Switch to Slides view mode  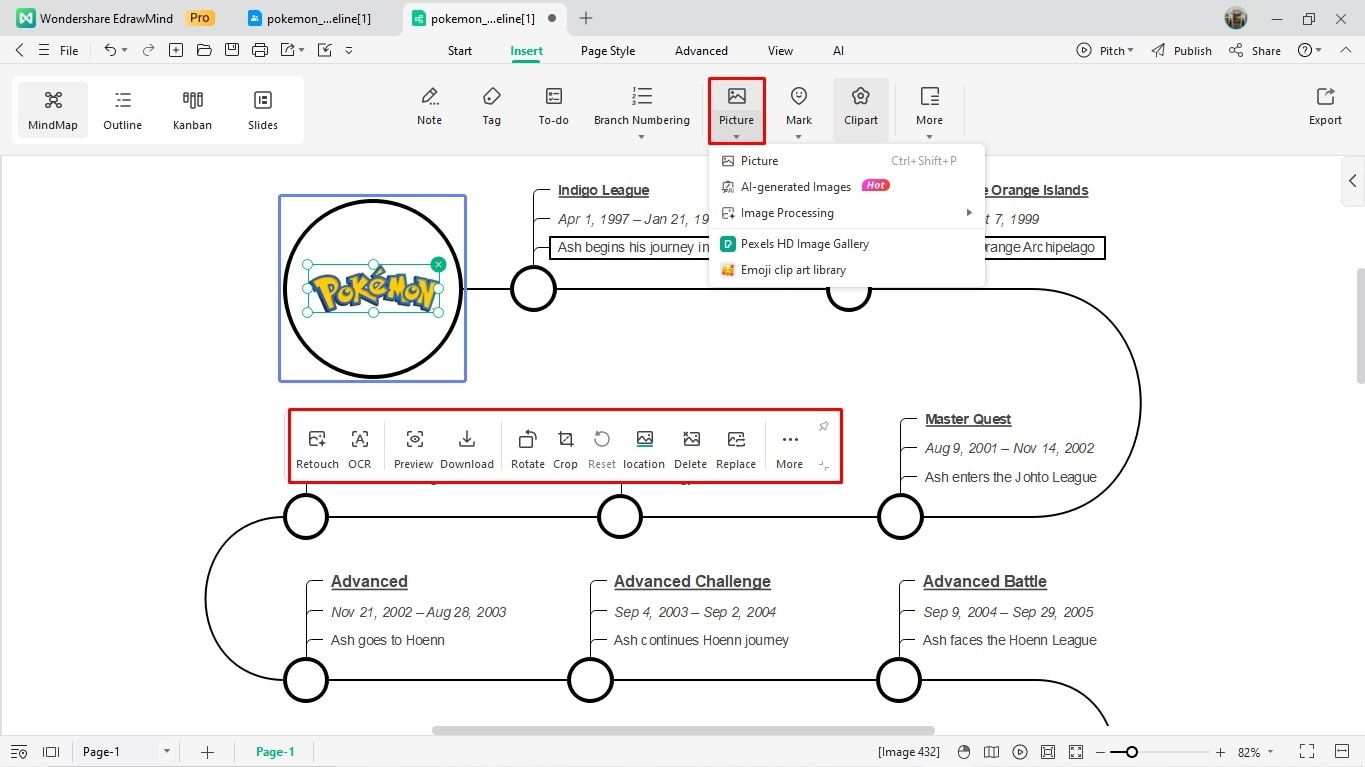tap(263, 110)
